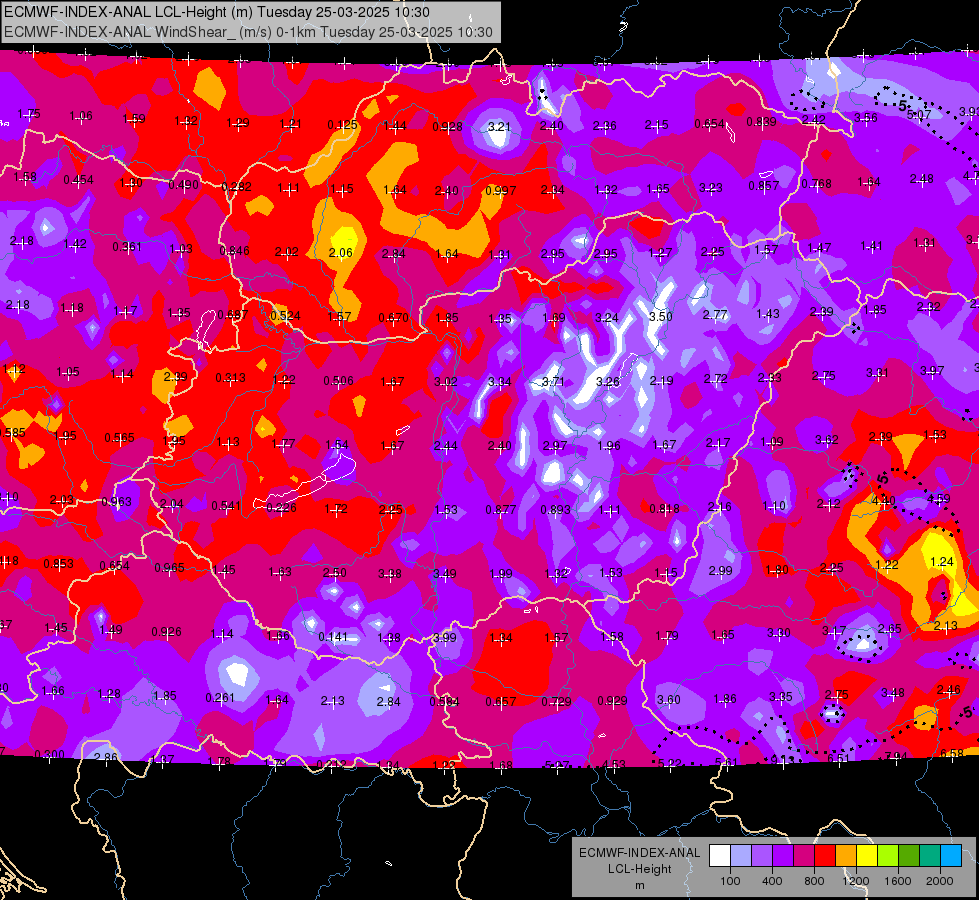This screenshot has height=900, width=979.
Task: Click the wind shear value 0.454
Action: tap(78, 180)
